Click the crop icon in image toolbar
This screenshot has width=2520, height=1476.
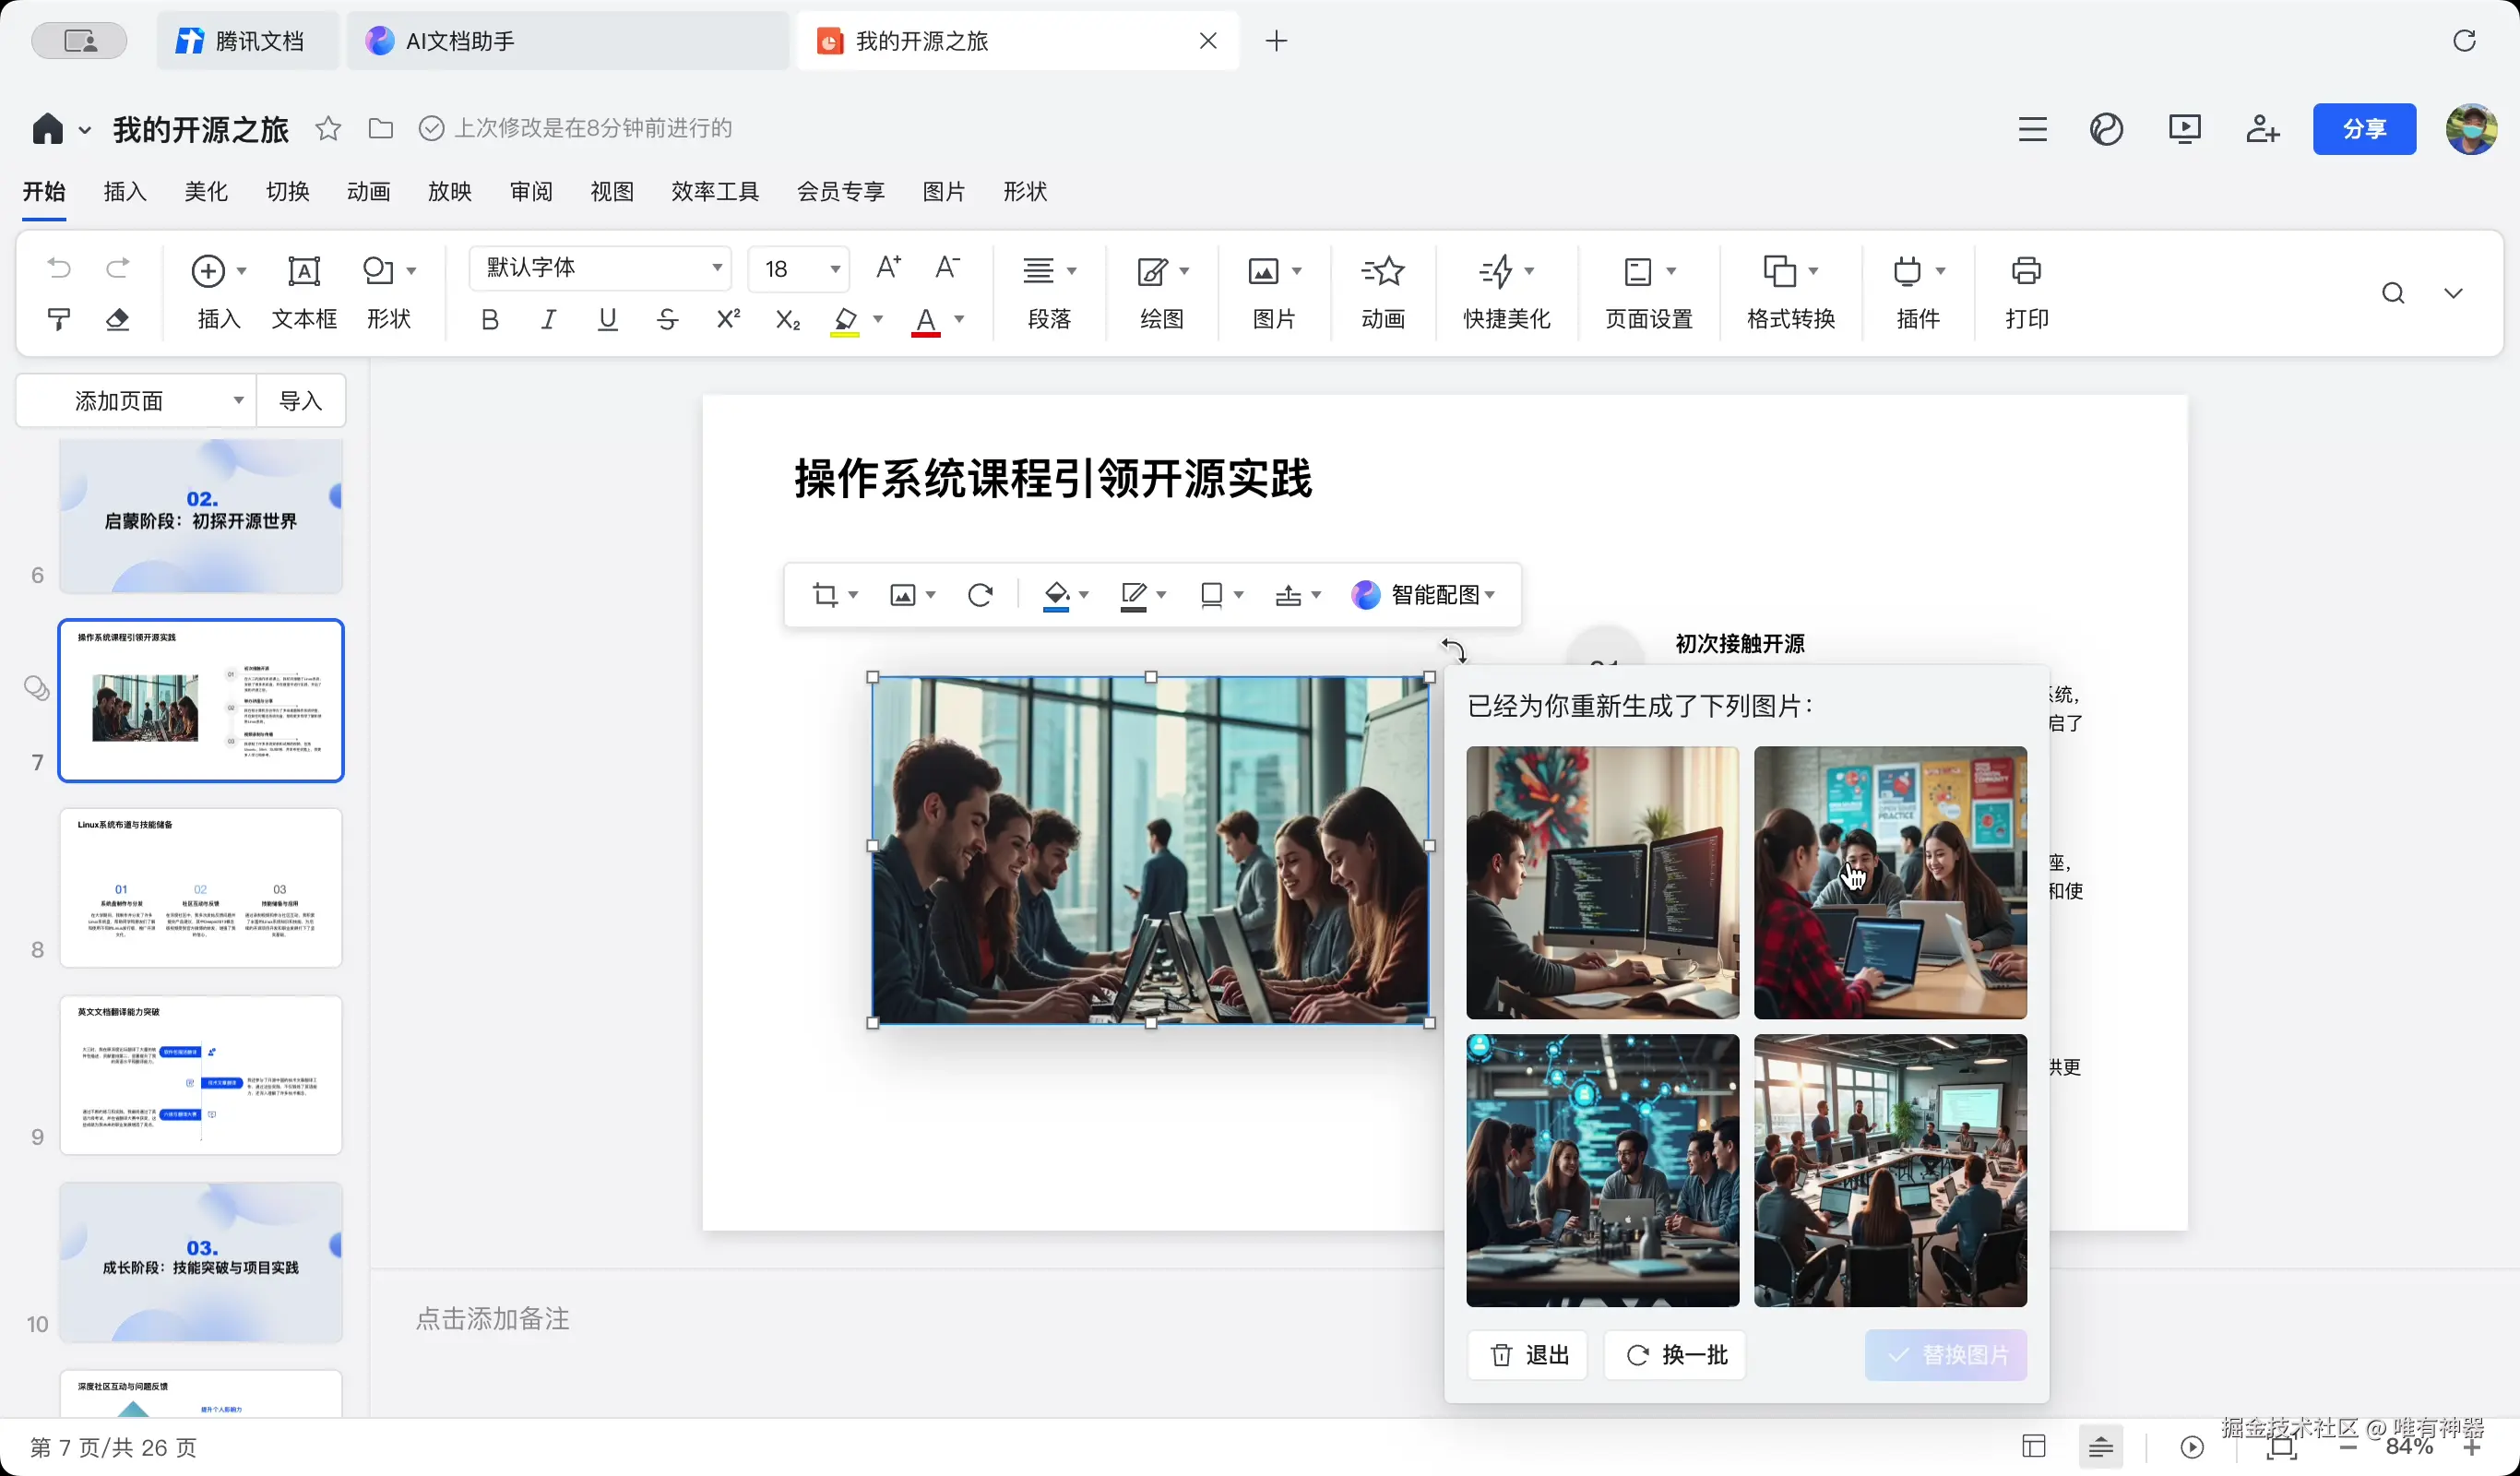tap(825, 595)
